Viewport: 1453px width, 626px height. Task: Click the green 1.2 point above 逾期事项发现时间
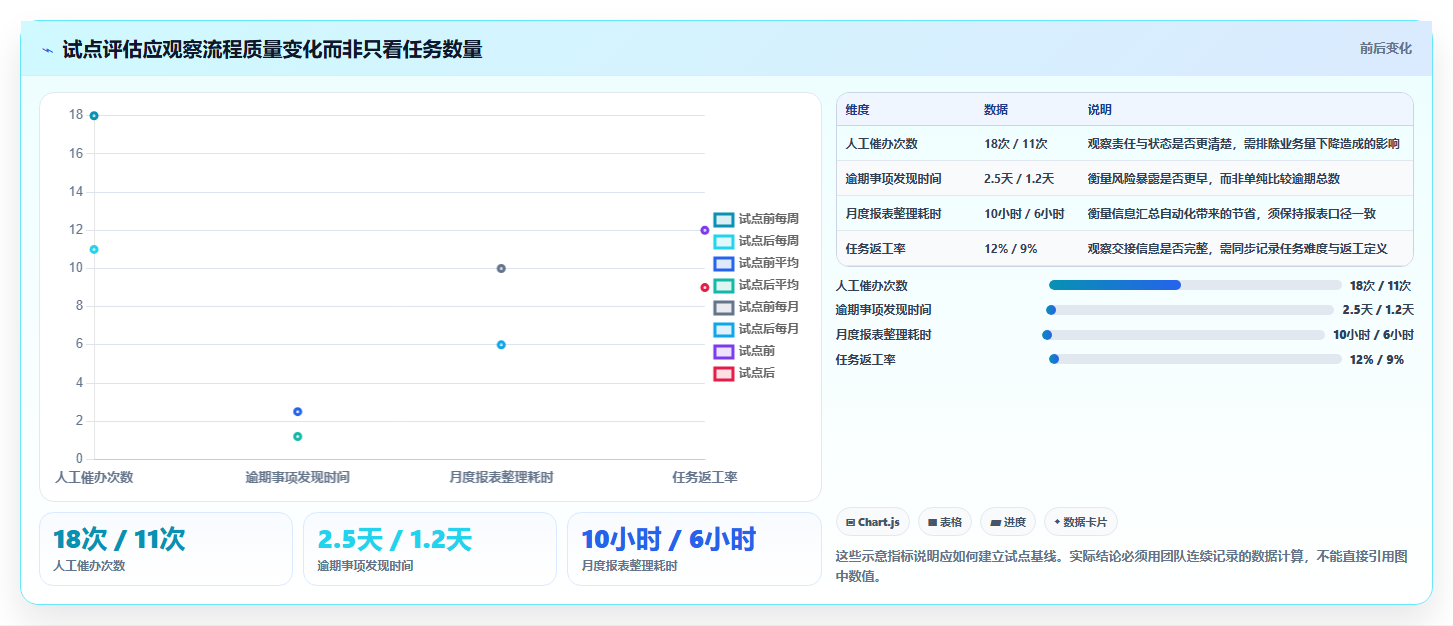pyautogui.click(x=297, y=436)
